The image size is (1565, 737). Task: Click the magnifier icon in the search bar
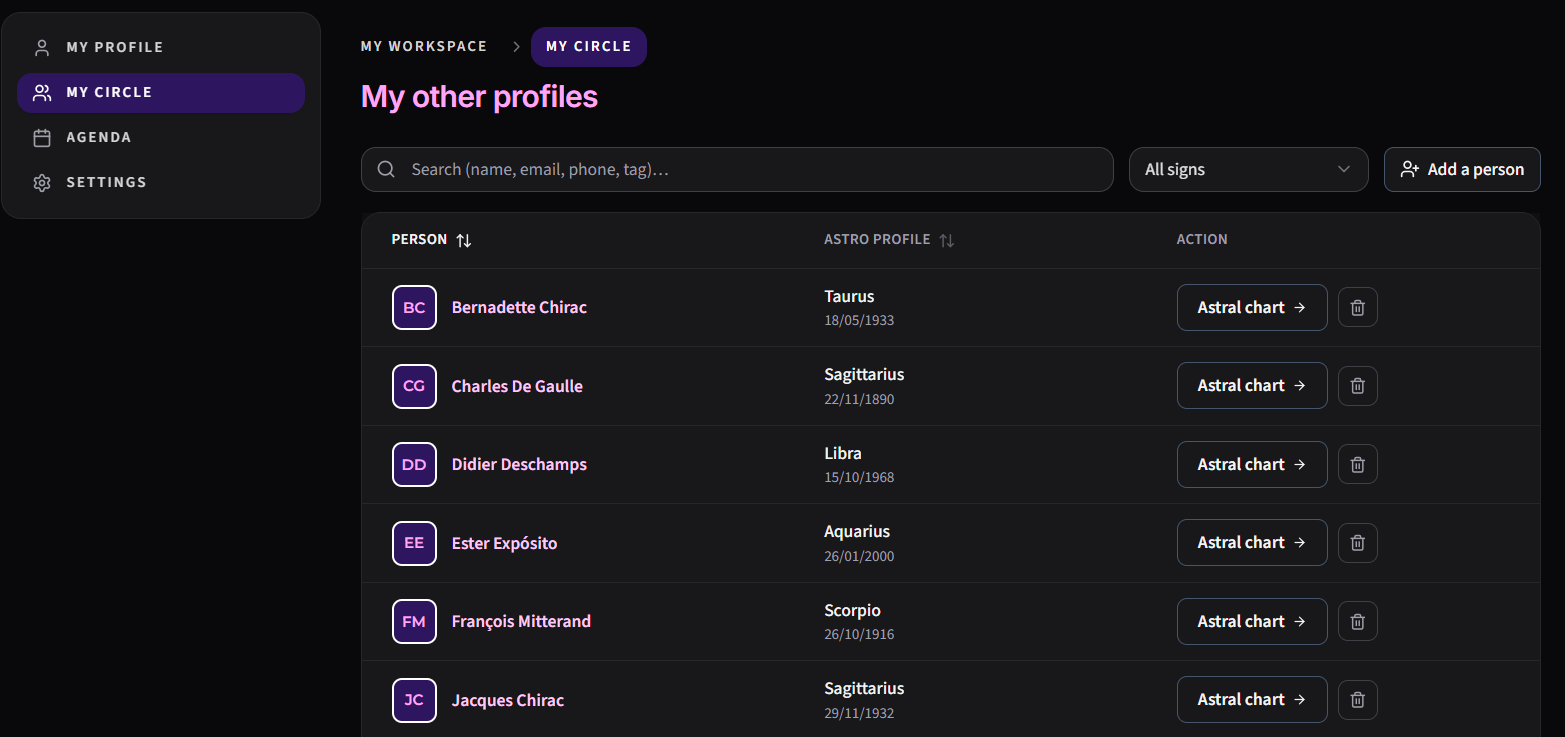point(386,169)
